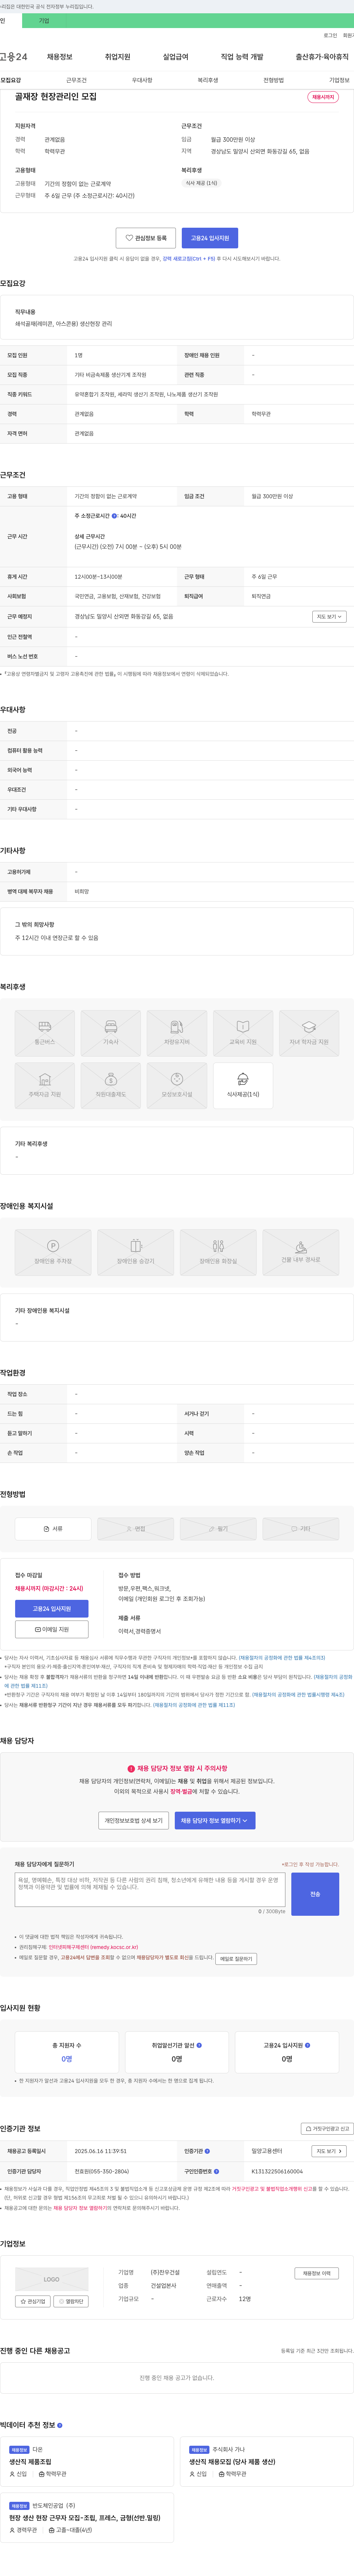Click the 관심정보 등록 heart button
Screen dimensions: 354x2576
(x=146, y=238)
